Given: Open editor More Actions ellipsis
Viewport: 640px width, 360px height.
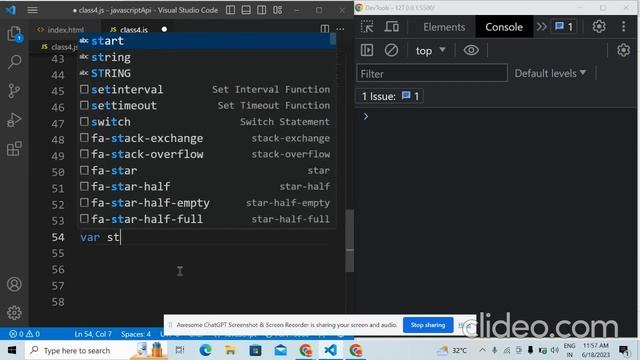Looking at the screenshot, I should (340, 29).
